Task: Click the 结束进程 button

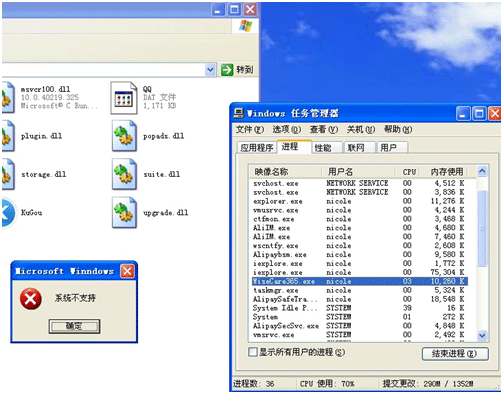Action: coord(455,354)
